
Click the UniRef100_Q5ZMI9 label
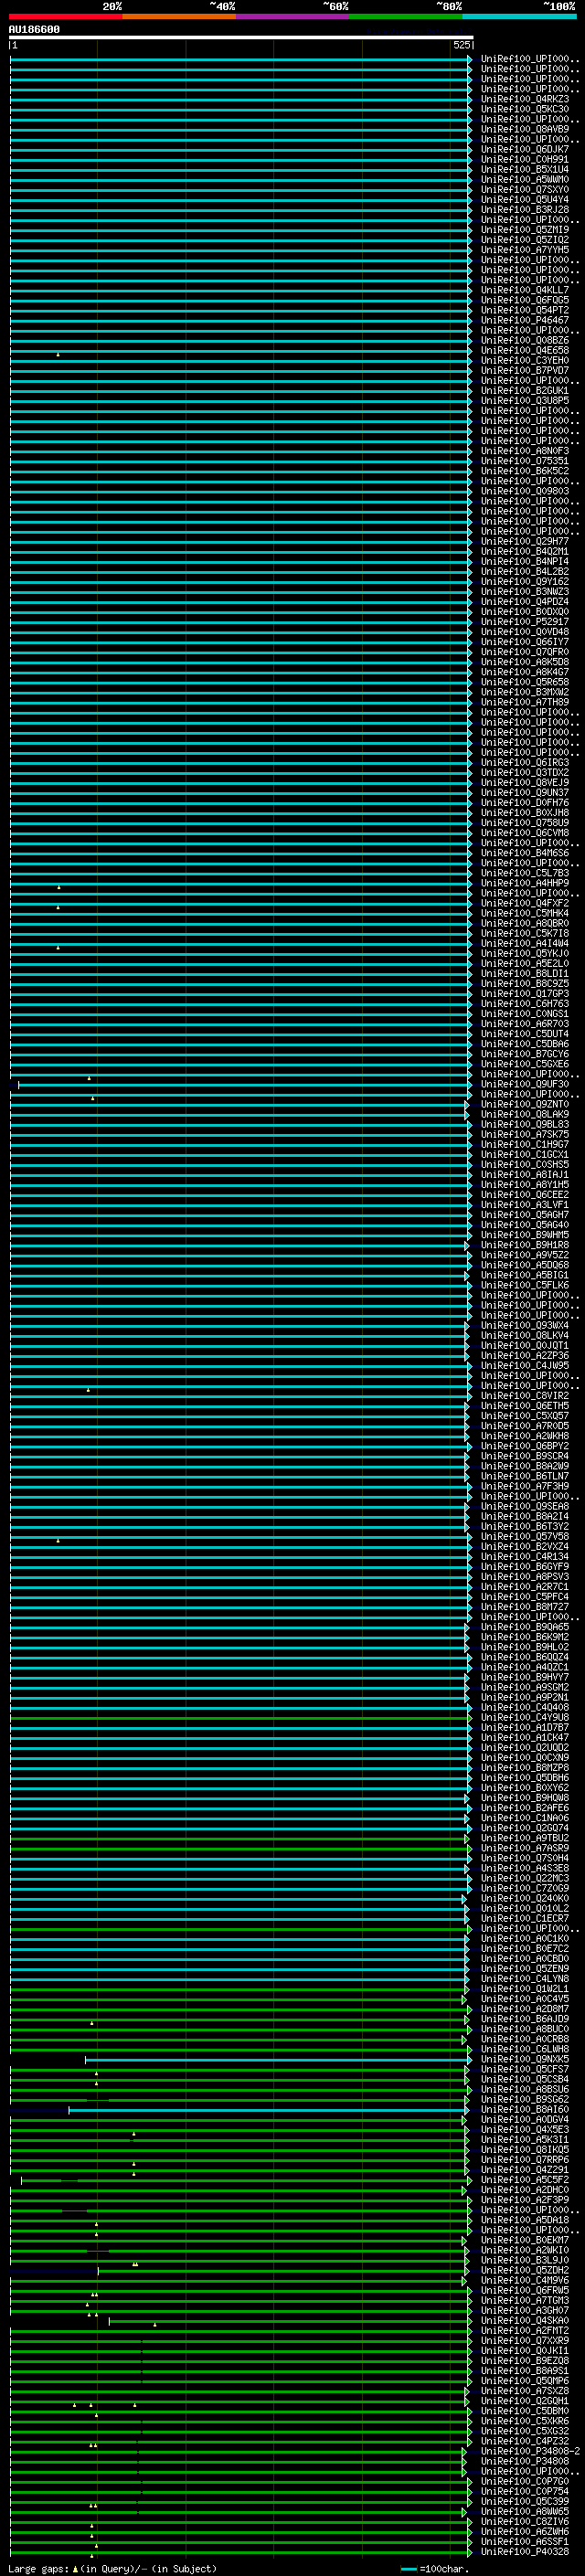[x=525, y=229]
